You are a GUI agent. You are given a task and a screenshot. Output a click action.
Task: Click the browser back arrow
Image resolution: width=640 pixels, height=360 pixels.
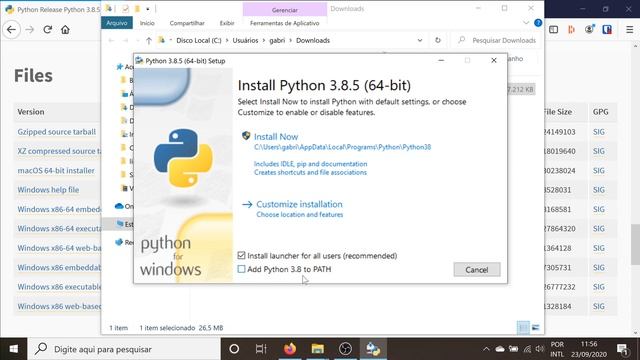[11, 29]
